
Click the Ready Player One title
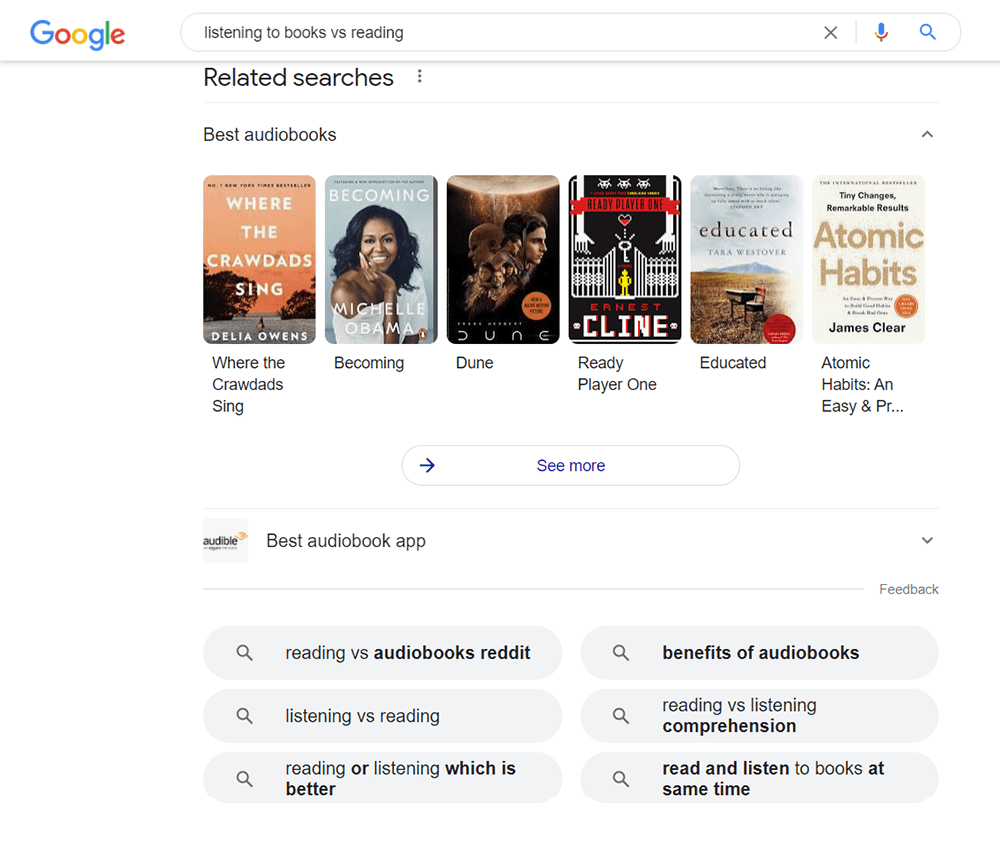[x=617, y=374]
